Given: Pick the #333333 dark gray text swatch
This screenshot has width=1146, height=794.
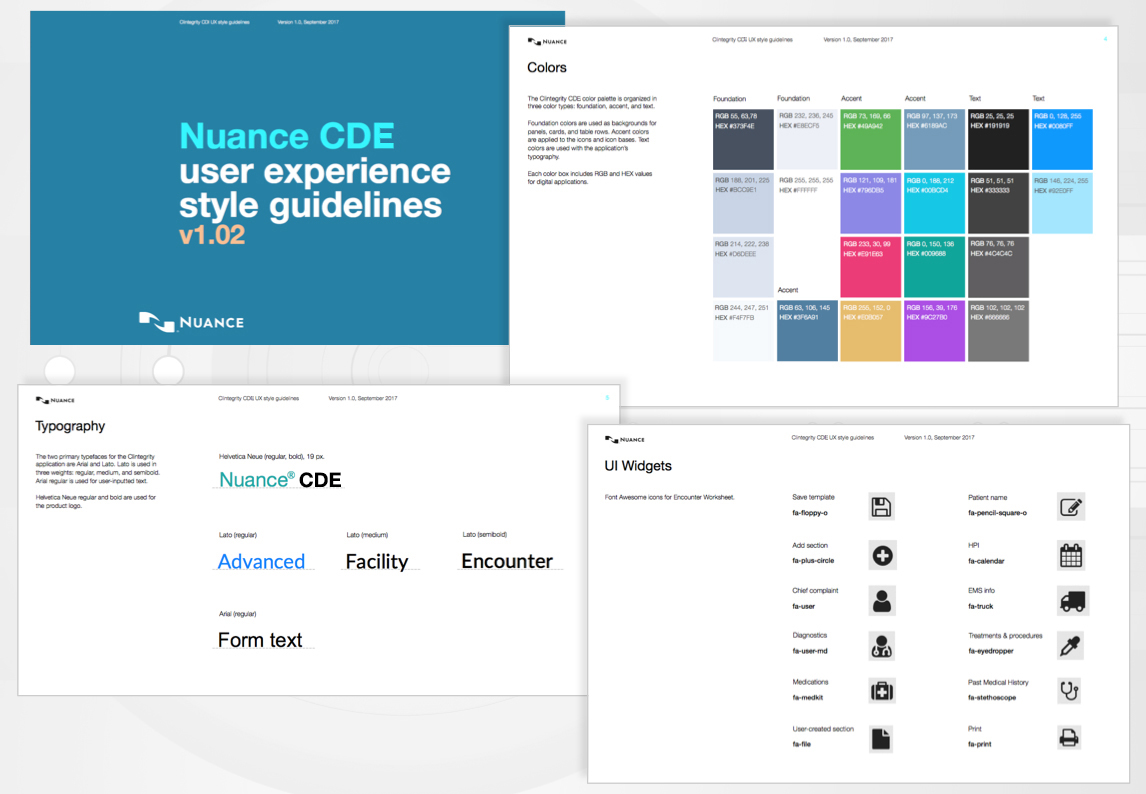Looking at the screenshot, I should (998, 203).
